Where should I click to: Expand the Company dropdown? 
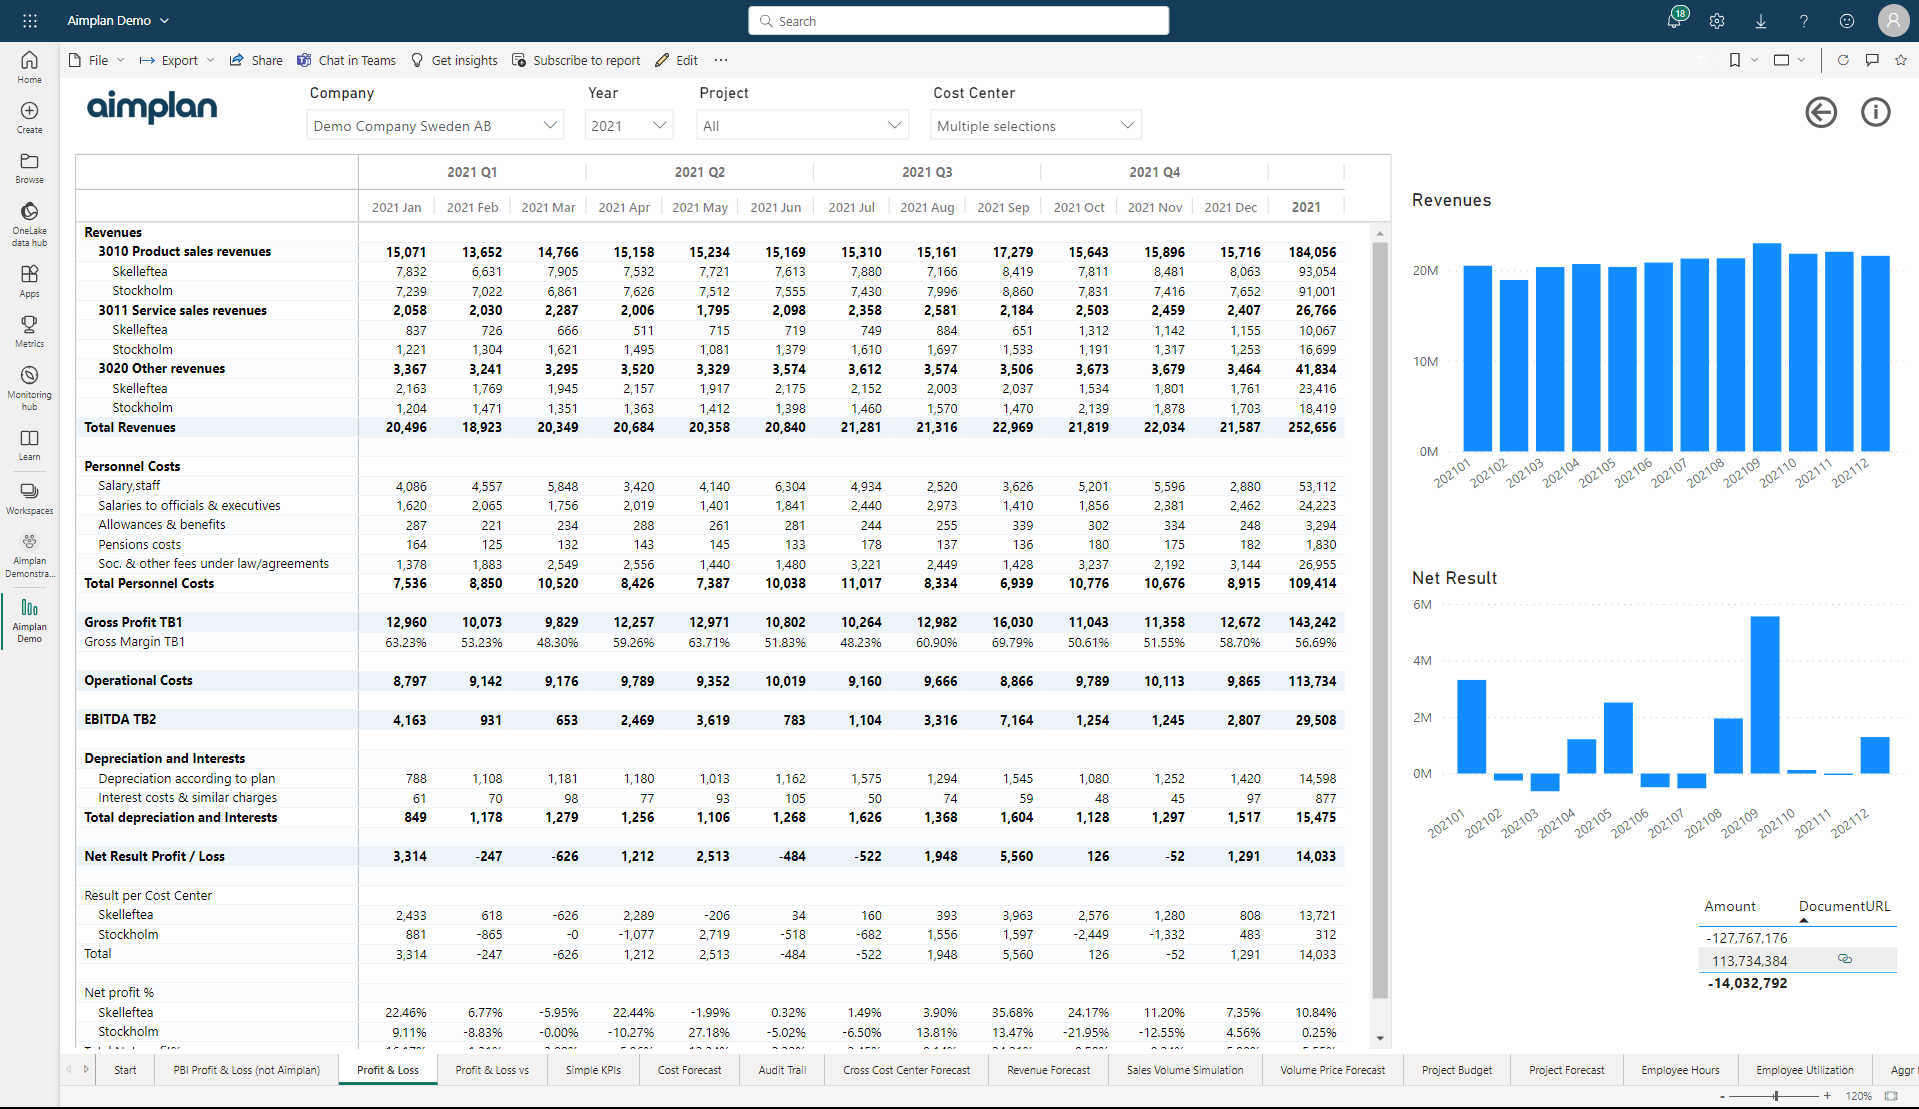click(x=435, y=125)
